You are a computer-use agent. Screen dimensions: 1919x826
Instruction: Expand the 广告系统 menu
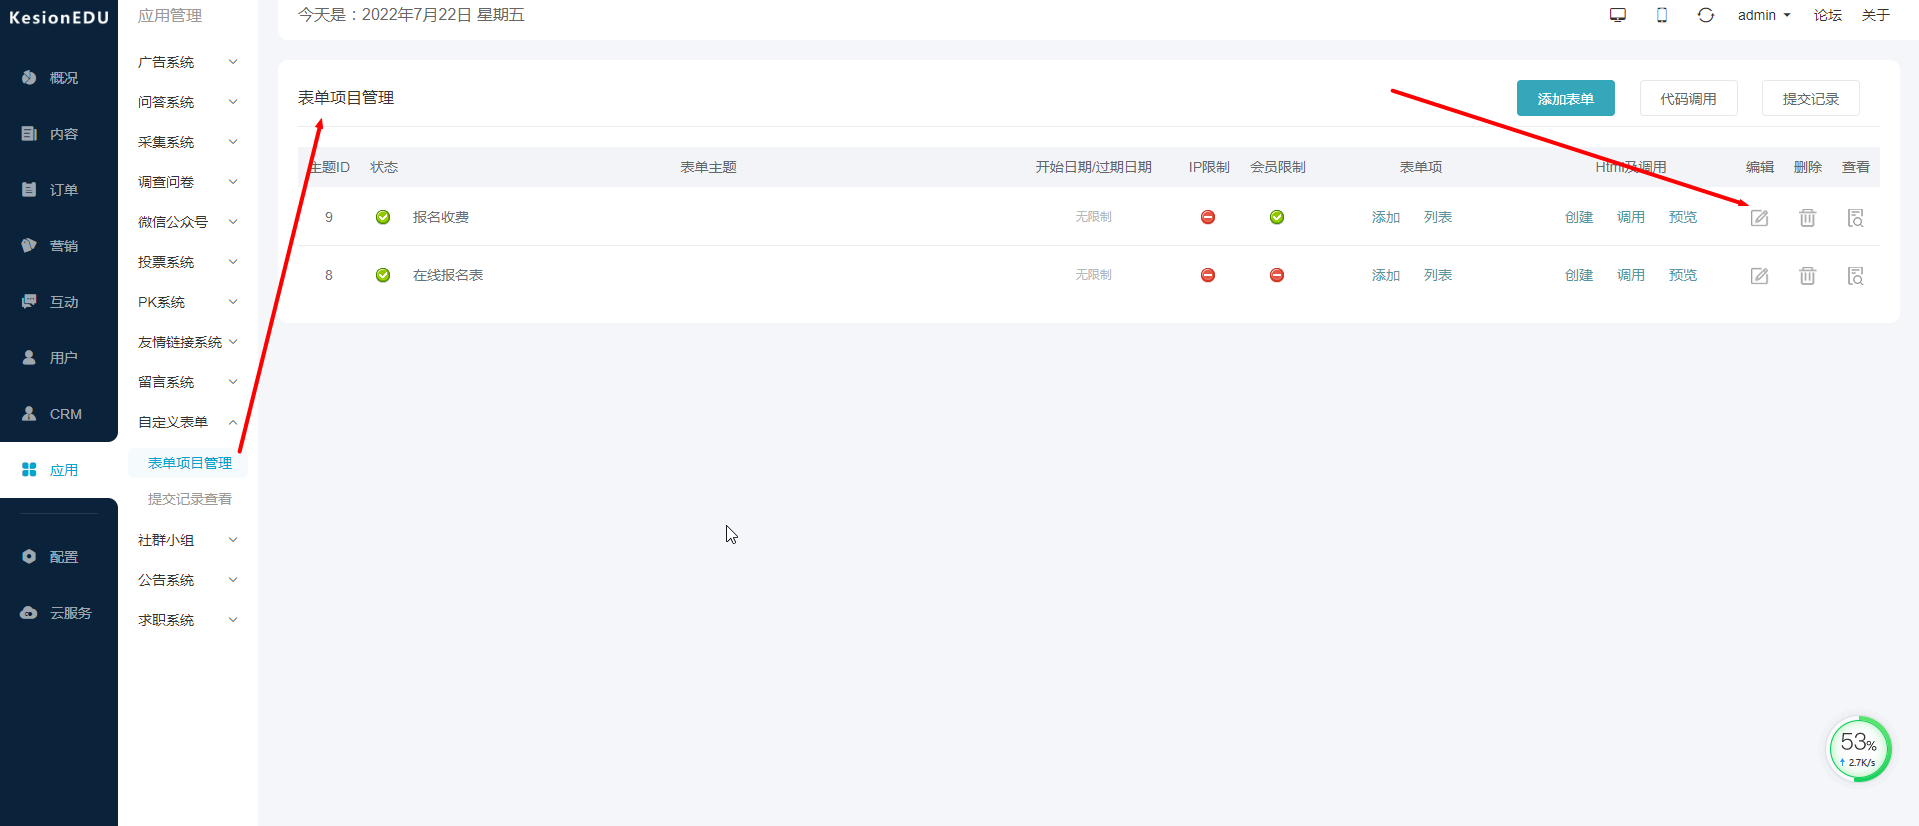(x=187, y=62)
